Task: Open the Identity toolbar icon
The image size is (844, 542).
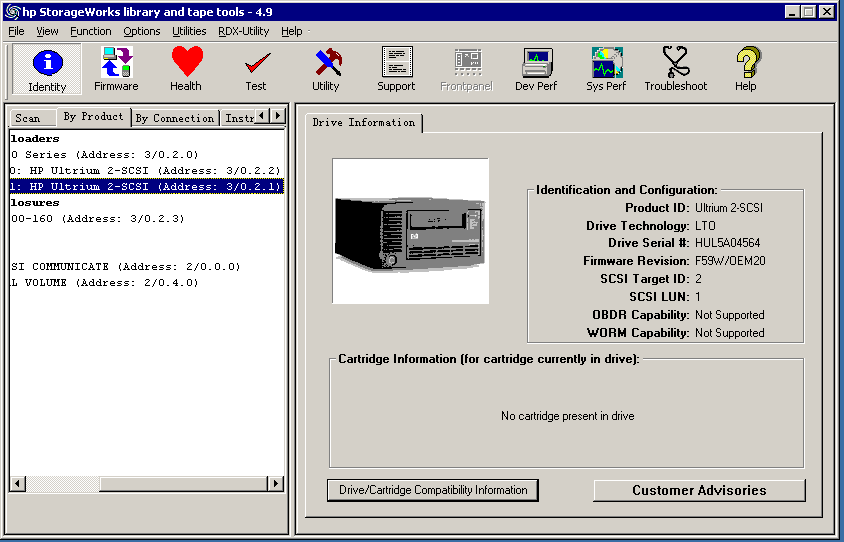Action: tap(47, 69)
